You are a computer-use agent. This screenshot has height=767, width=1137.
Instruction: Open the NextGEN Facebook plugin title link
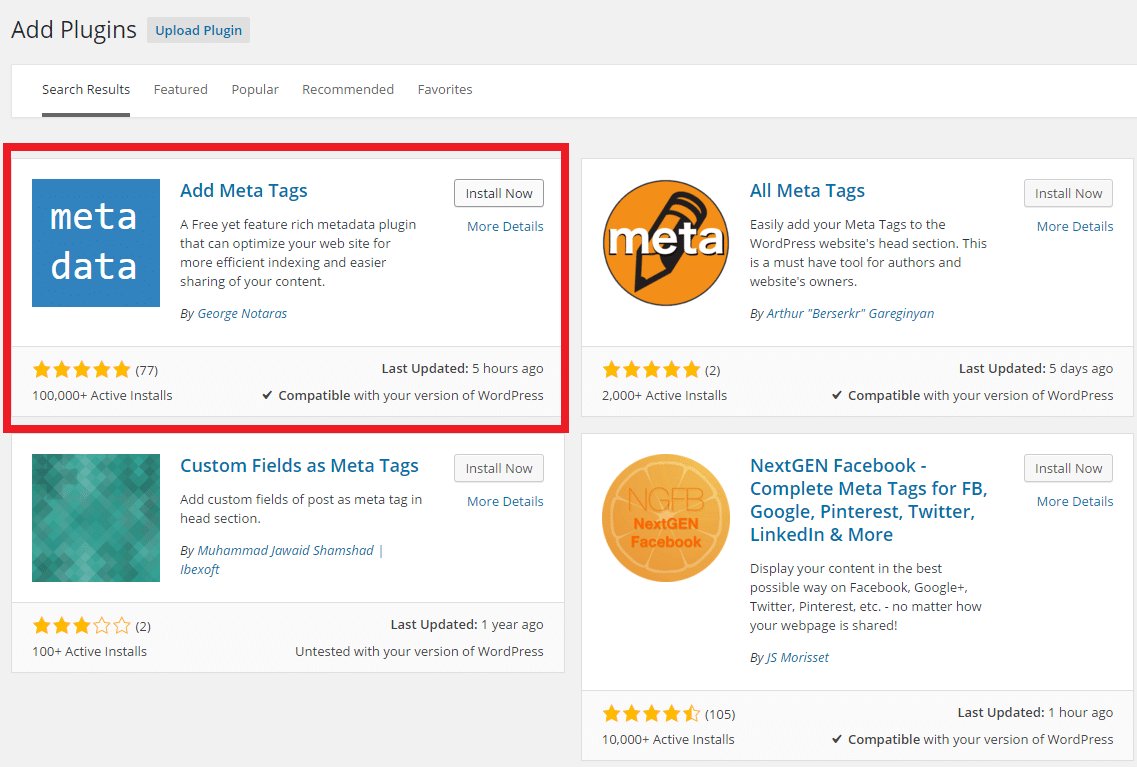(x=869, y=500)
